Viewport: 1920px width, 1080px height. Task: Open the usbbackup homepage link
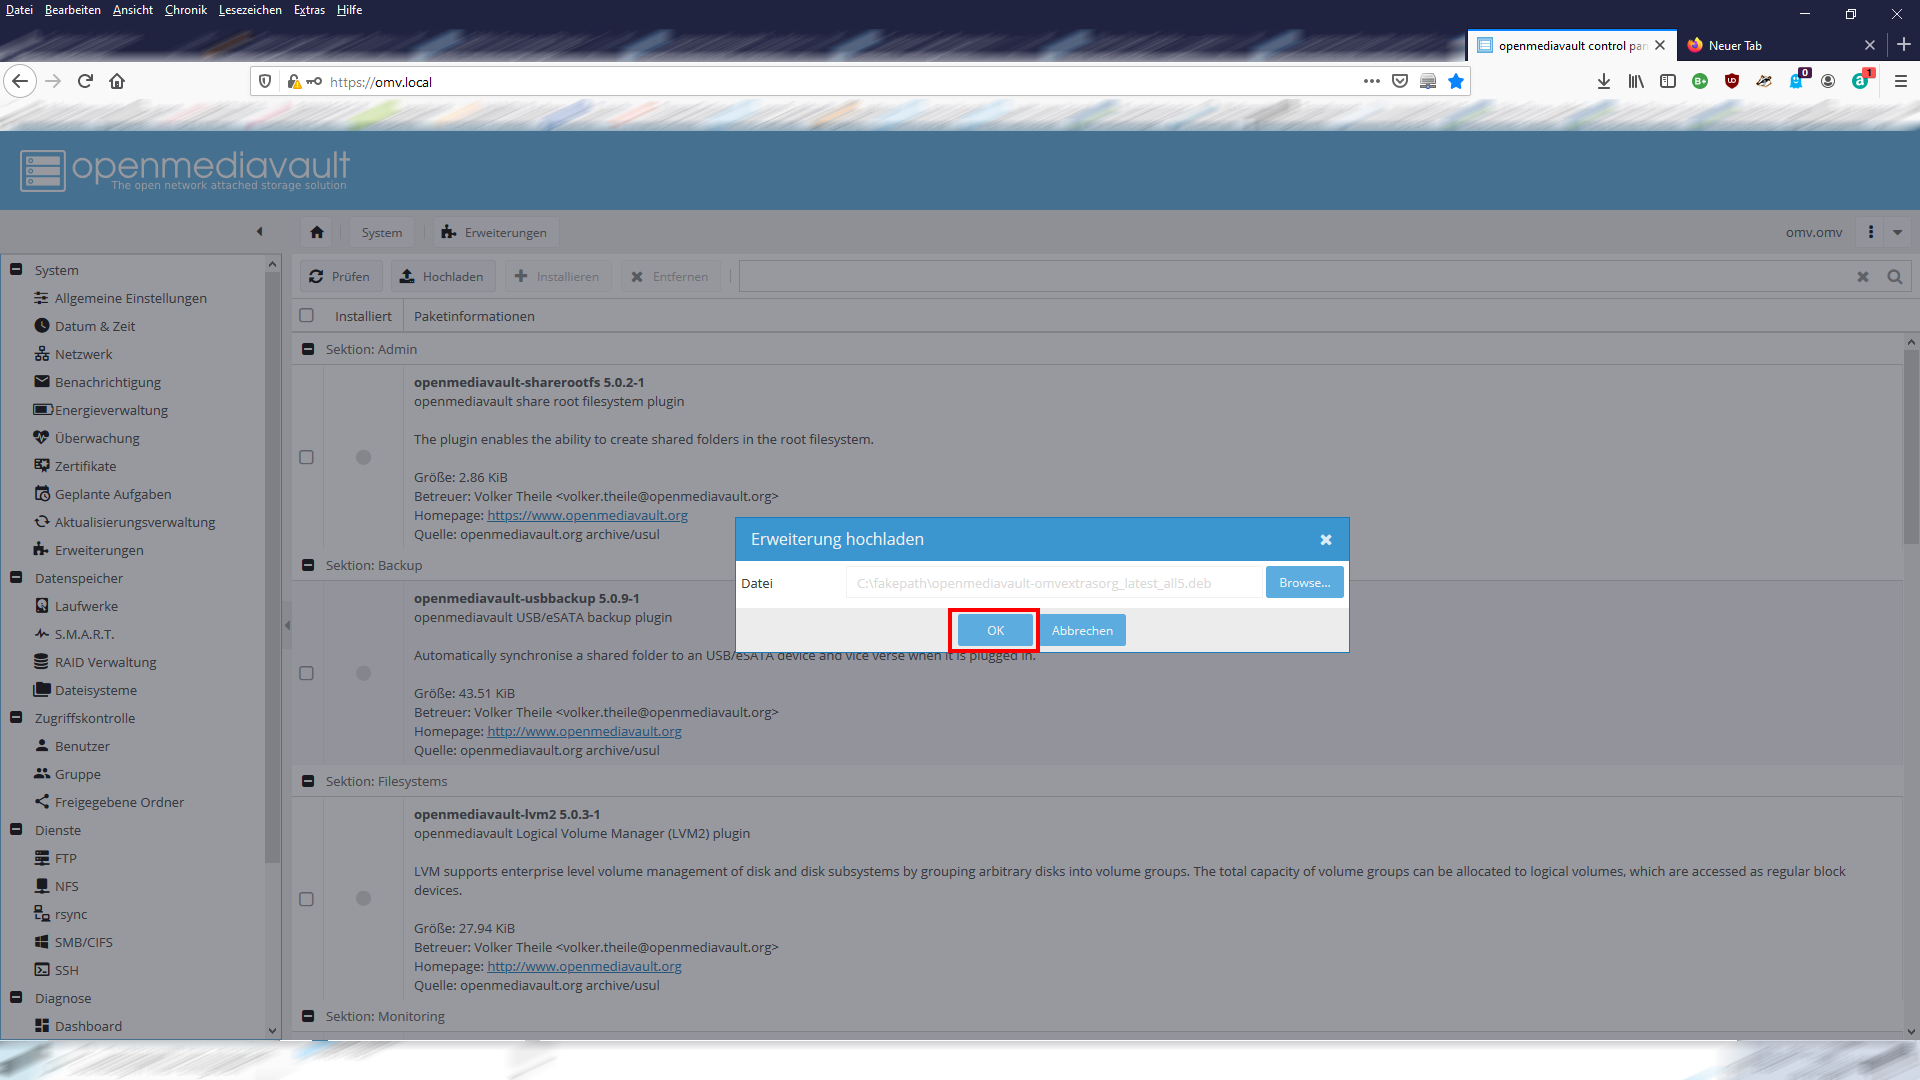pyautogui.click(x=584, y=732)
